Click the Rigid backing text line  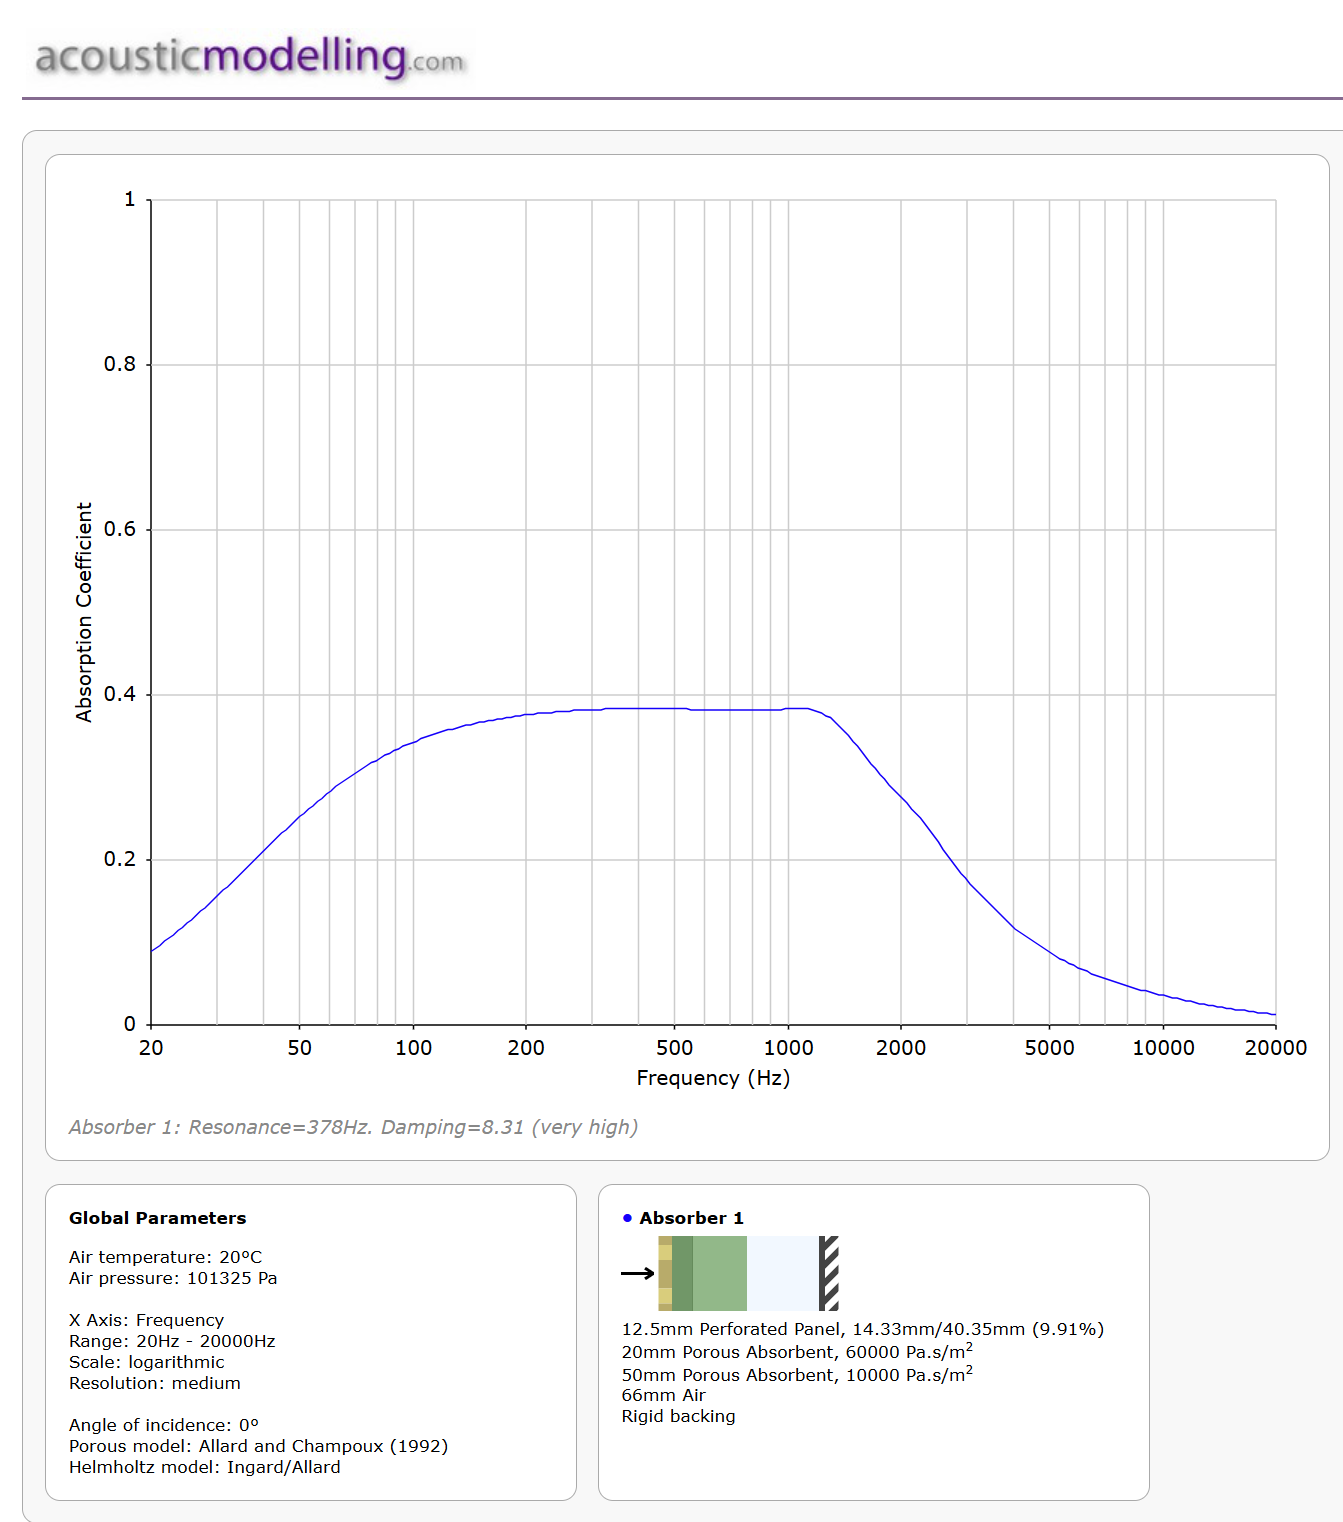click(678, 1416)
